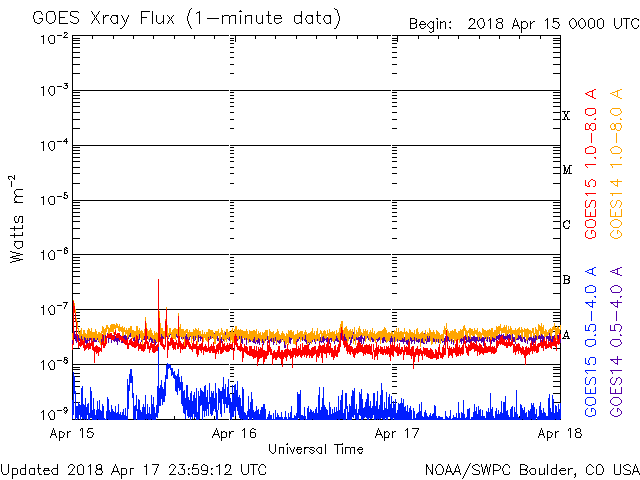The width and height of the screenshot is (640, 480).
Task: Click the C flare class marker
Action: [566, 225]
